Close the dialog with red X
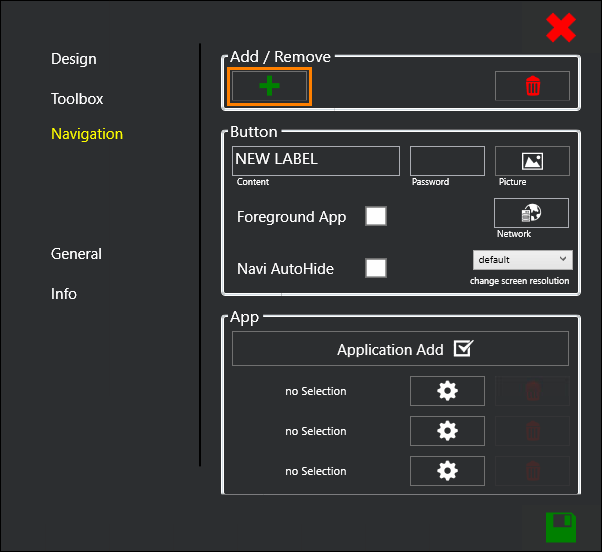 pos(561,28)
